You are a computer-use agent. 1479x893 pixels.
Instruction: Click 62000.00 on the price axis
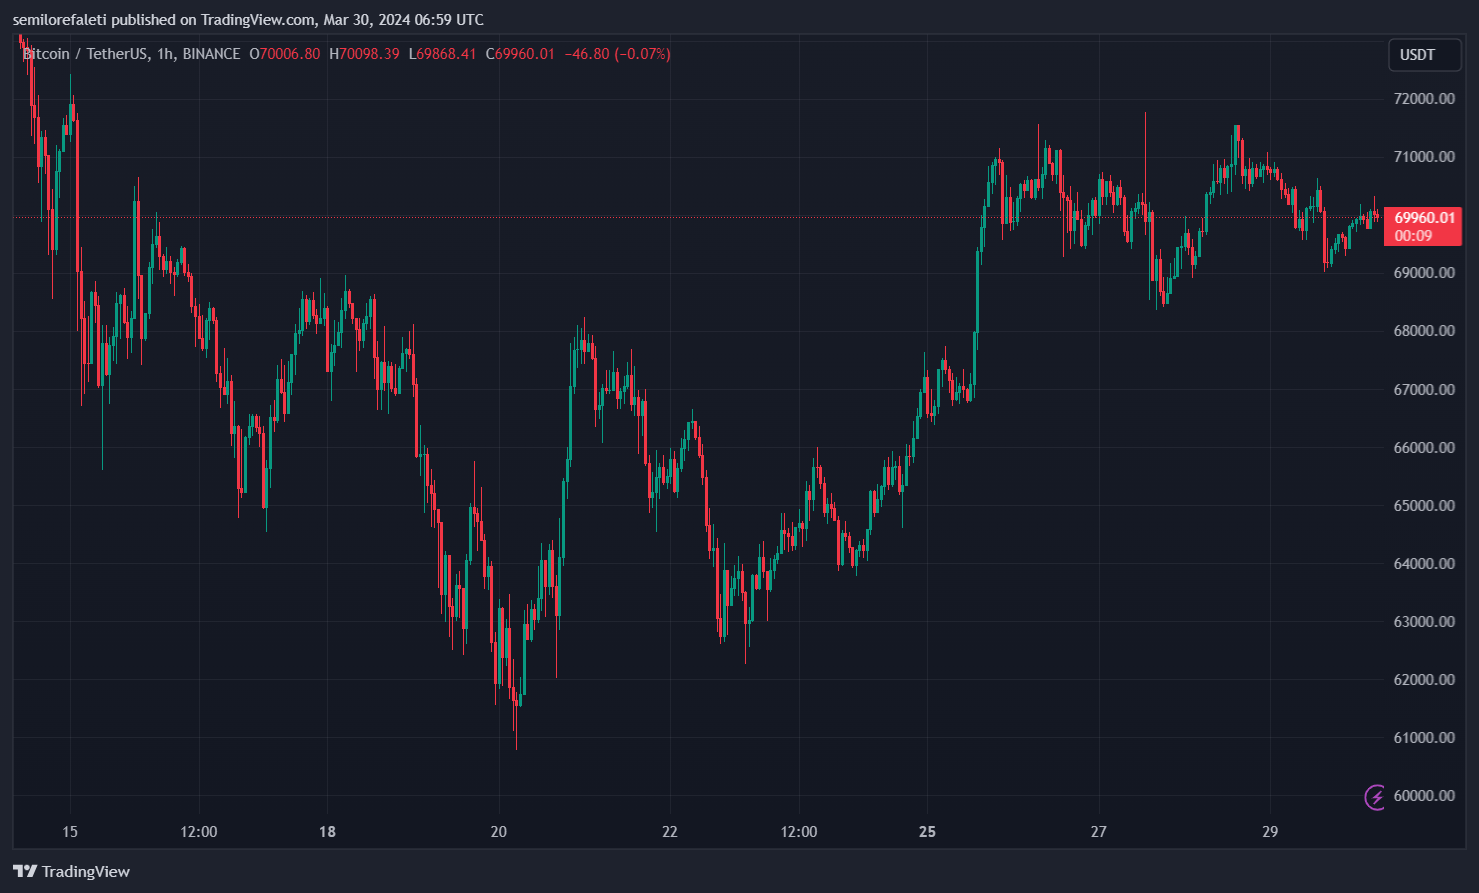1424,679
